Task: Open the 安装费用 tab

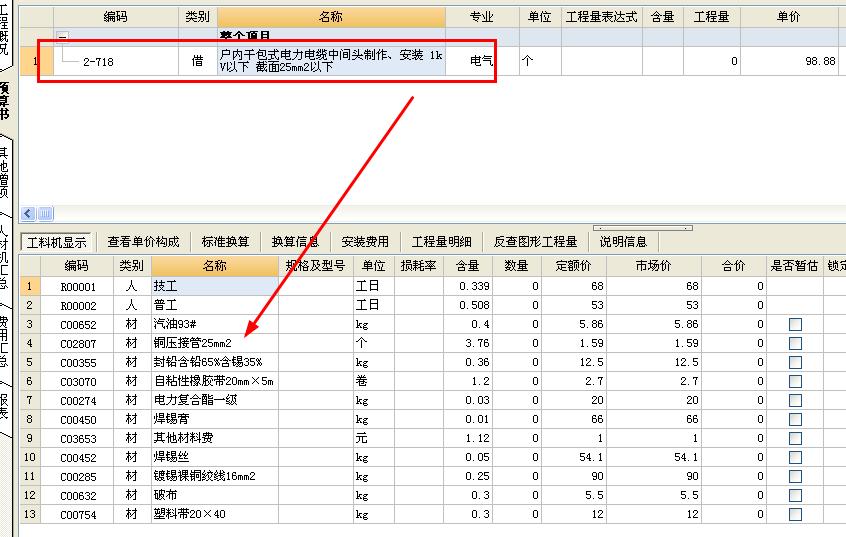Action: tap(365, 242)
